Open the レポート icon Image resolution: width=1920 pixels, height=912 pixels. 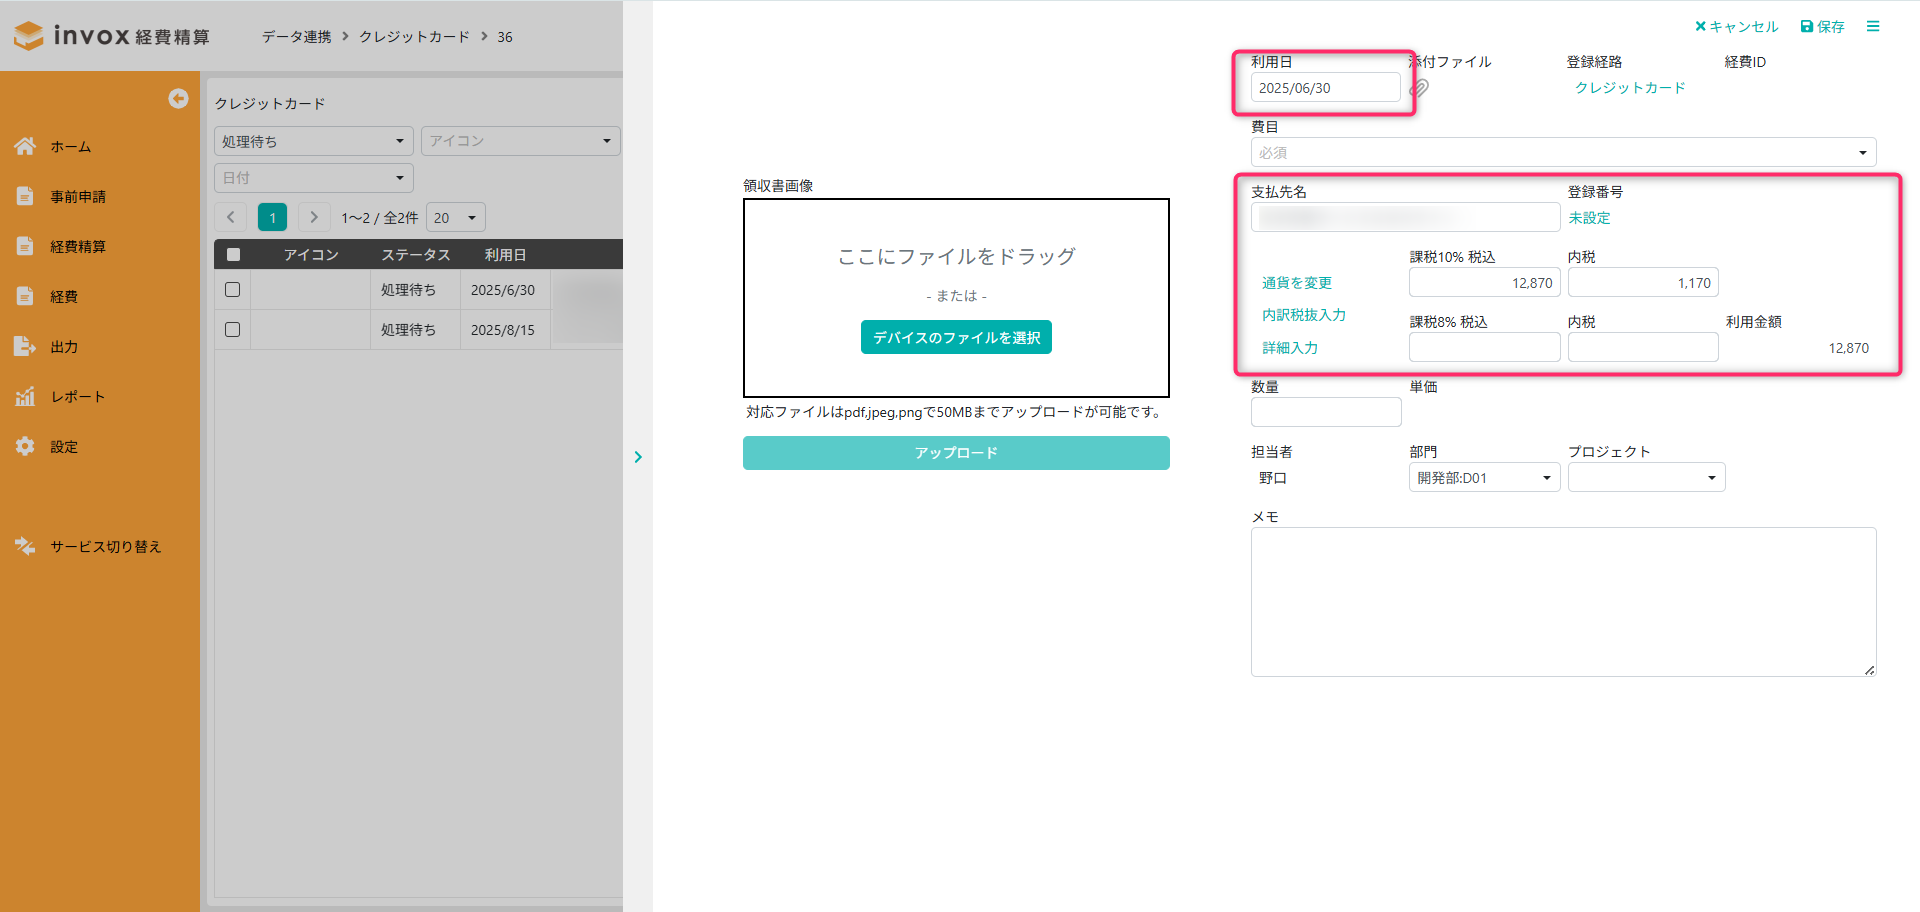tap(25, 396)
